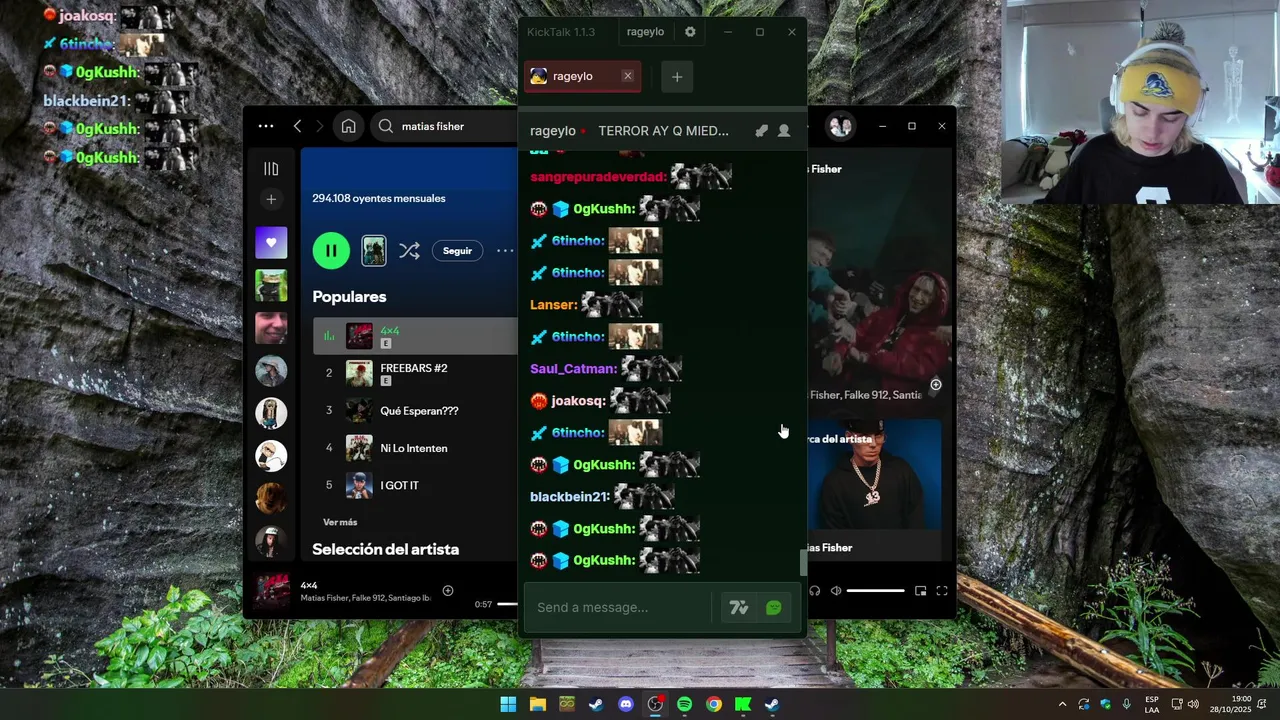The image size is (1280, 720).
Task: Select the rageylo title bar tab
Action: pyautogui.click(x=645, y=32)
